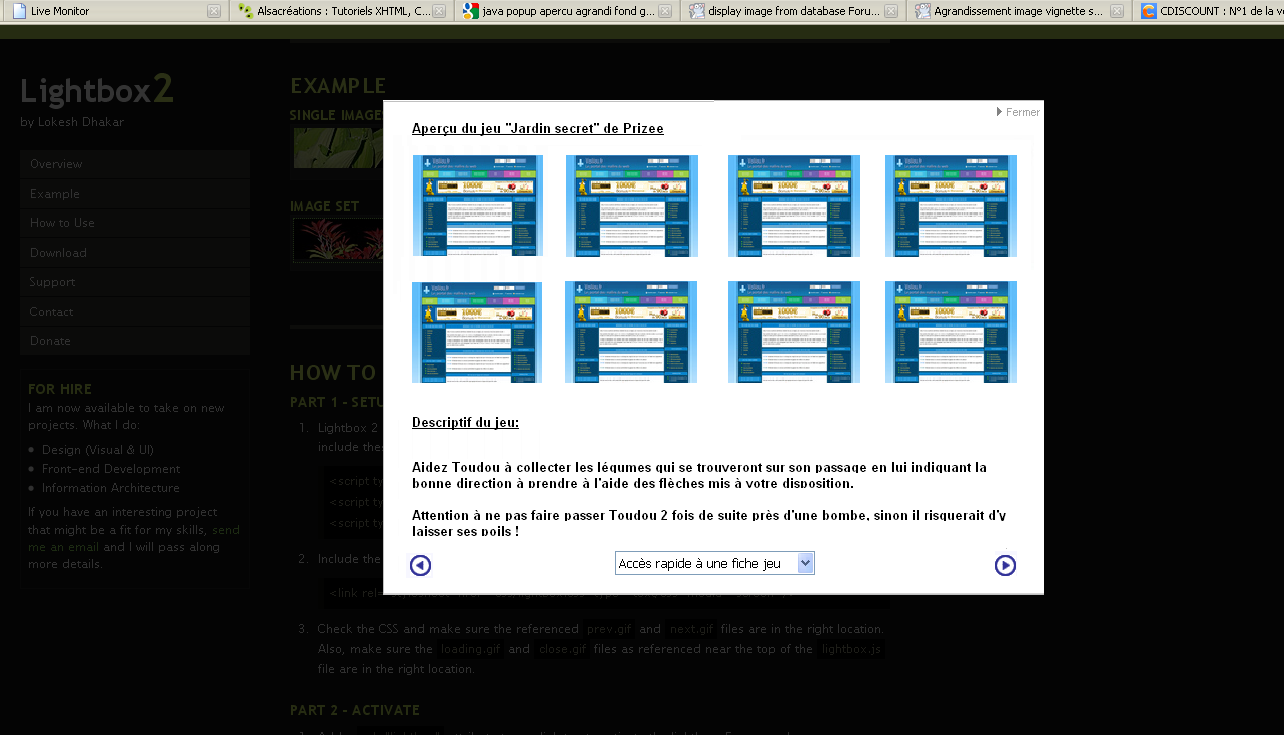Open Download in Lightbox sidebar menu

[135, 253]
